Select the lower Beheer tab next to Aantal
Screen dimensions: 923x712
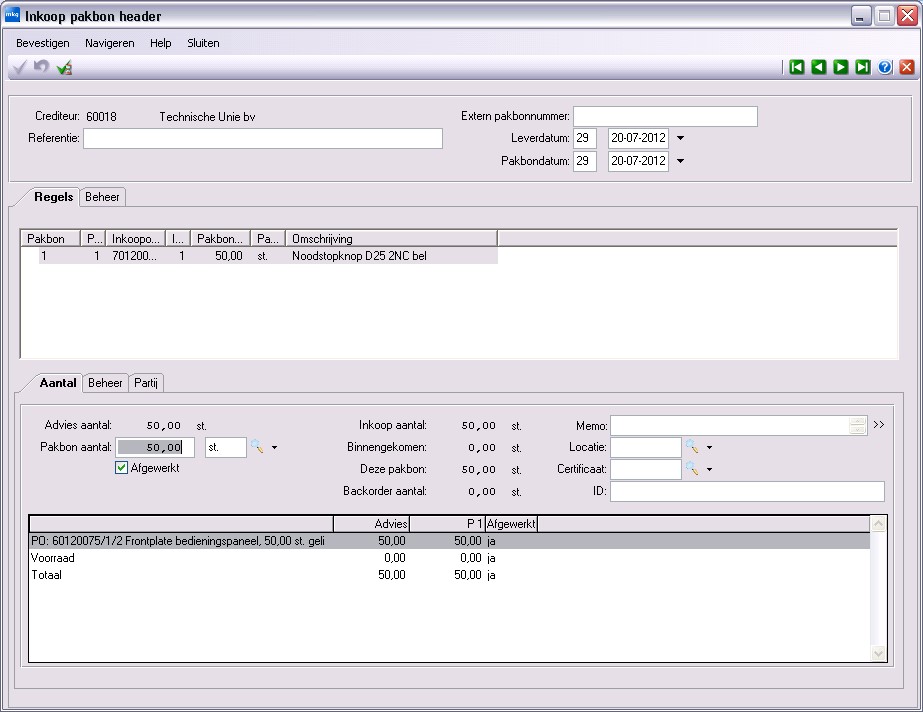[x=105, y=383]
